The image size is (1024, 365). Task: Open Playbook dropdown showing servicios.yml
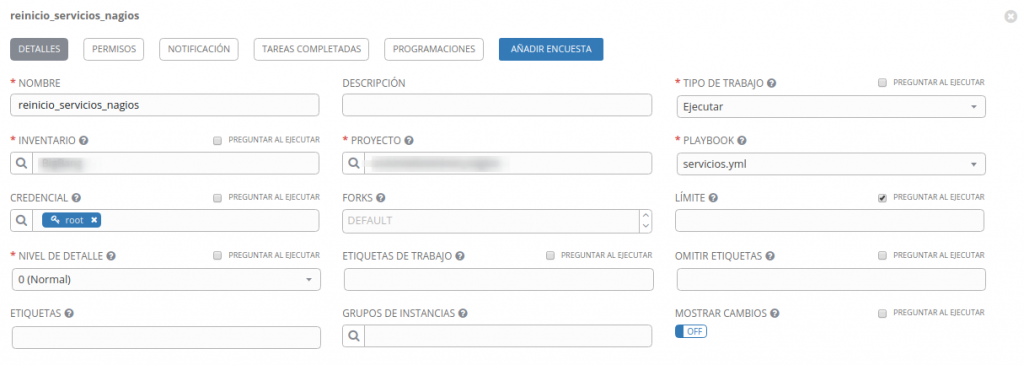(x=831, y=164)
